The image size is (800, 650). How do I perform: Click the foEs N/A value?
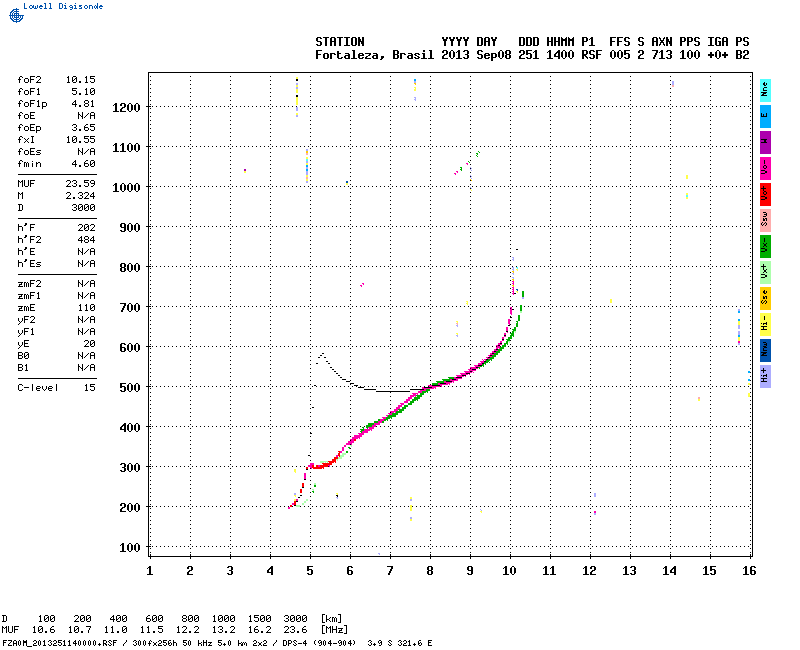[86, 152]
